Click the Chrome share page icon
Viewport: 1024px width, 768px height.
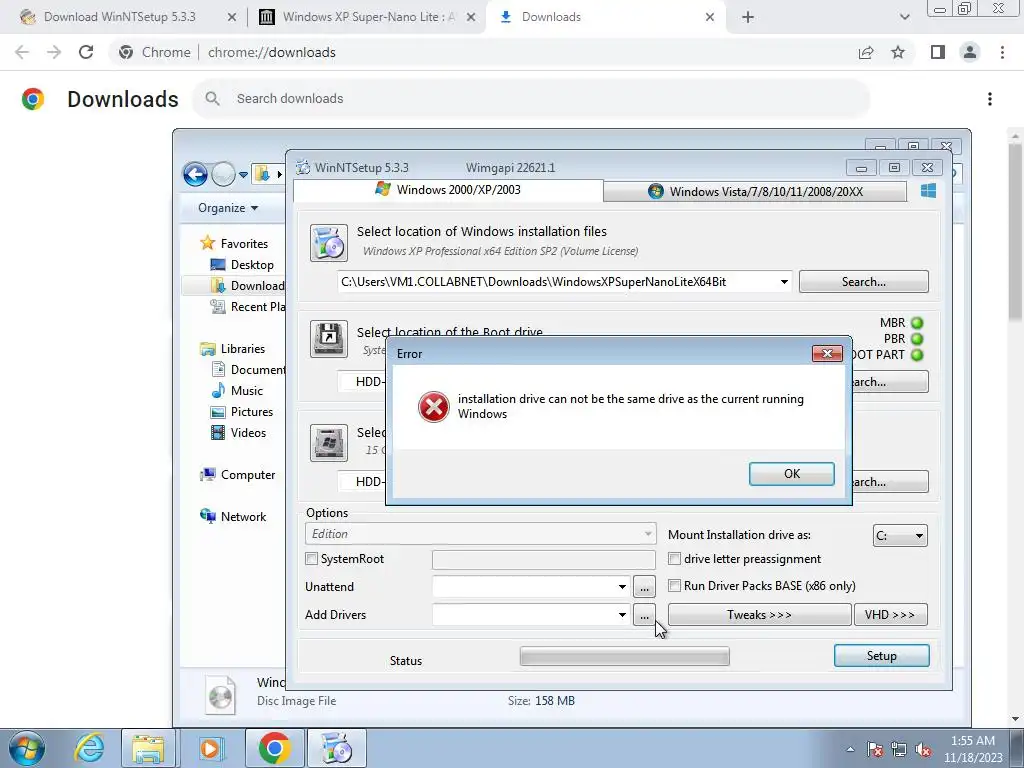866,52
